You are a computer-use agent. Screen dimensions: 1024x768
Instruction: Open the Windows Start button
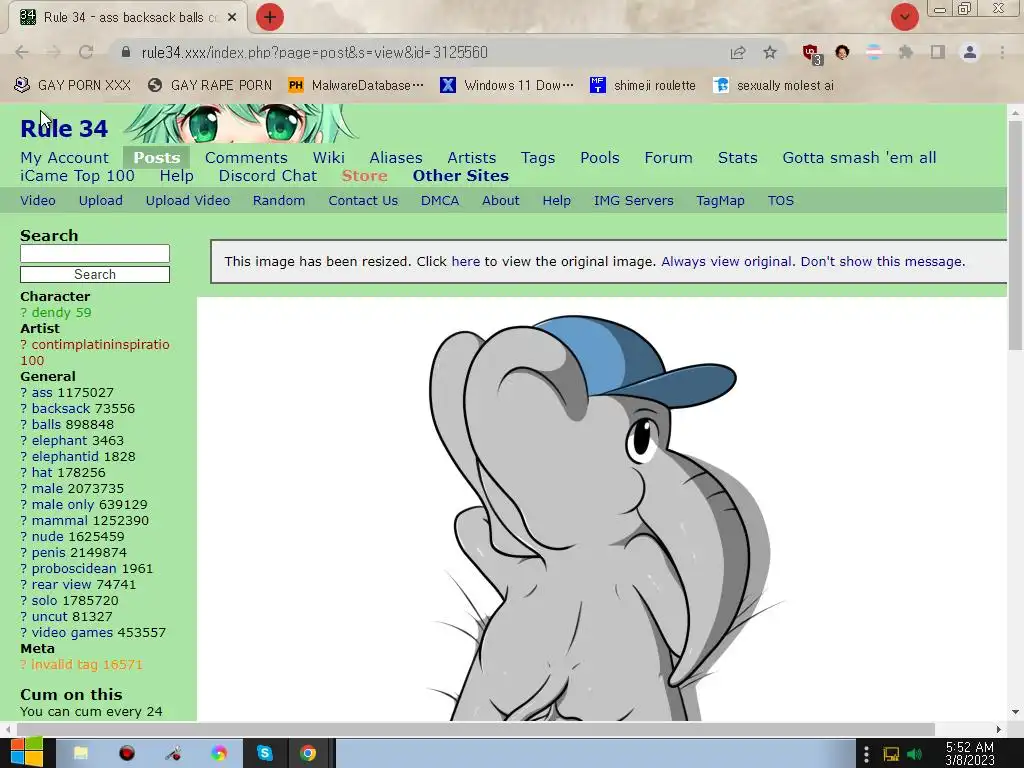[27, 753]
